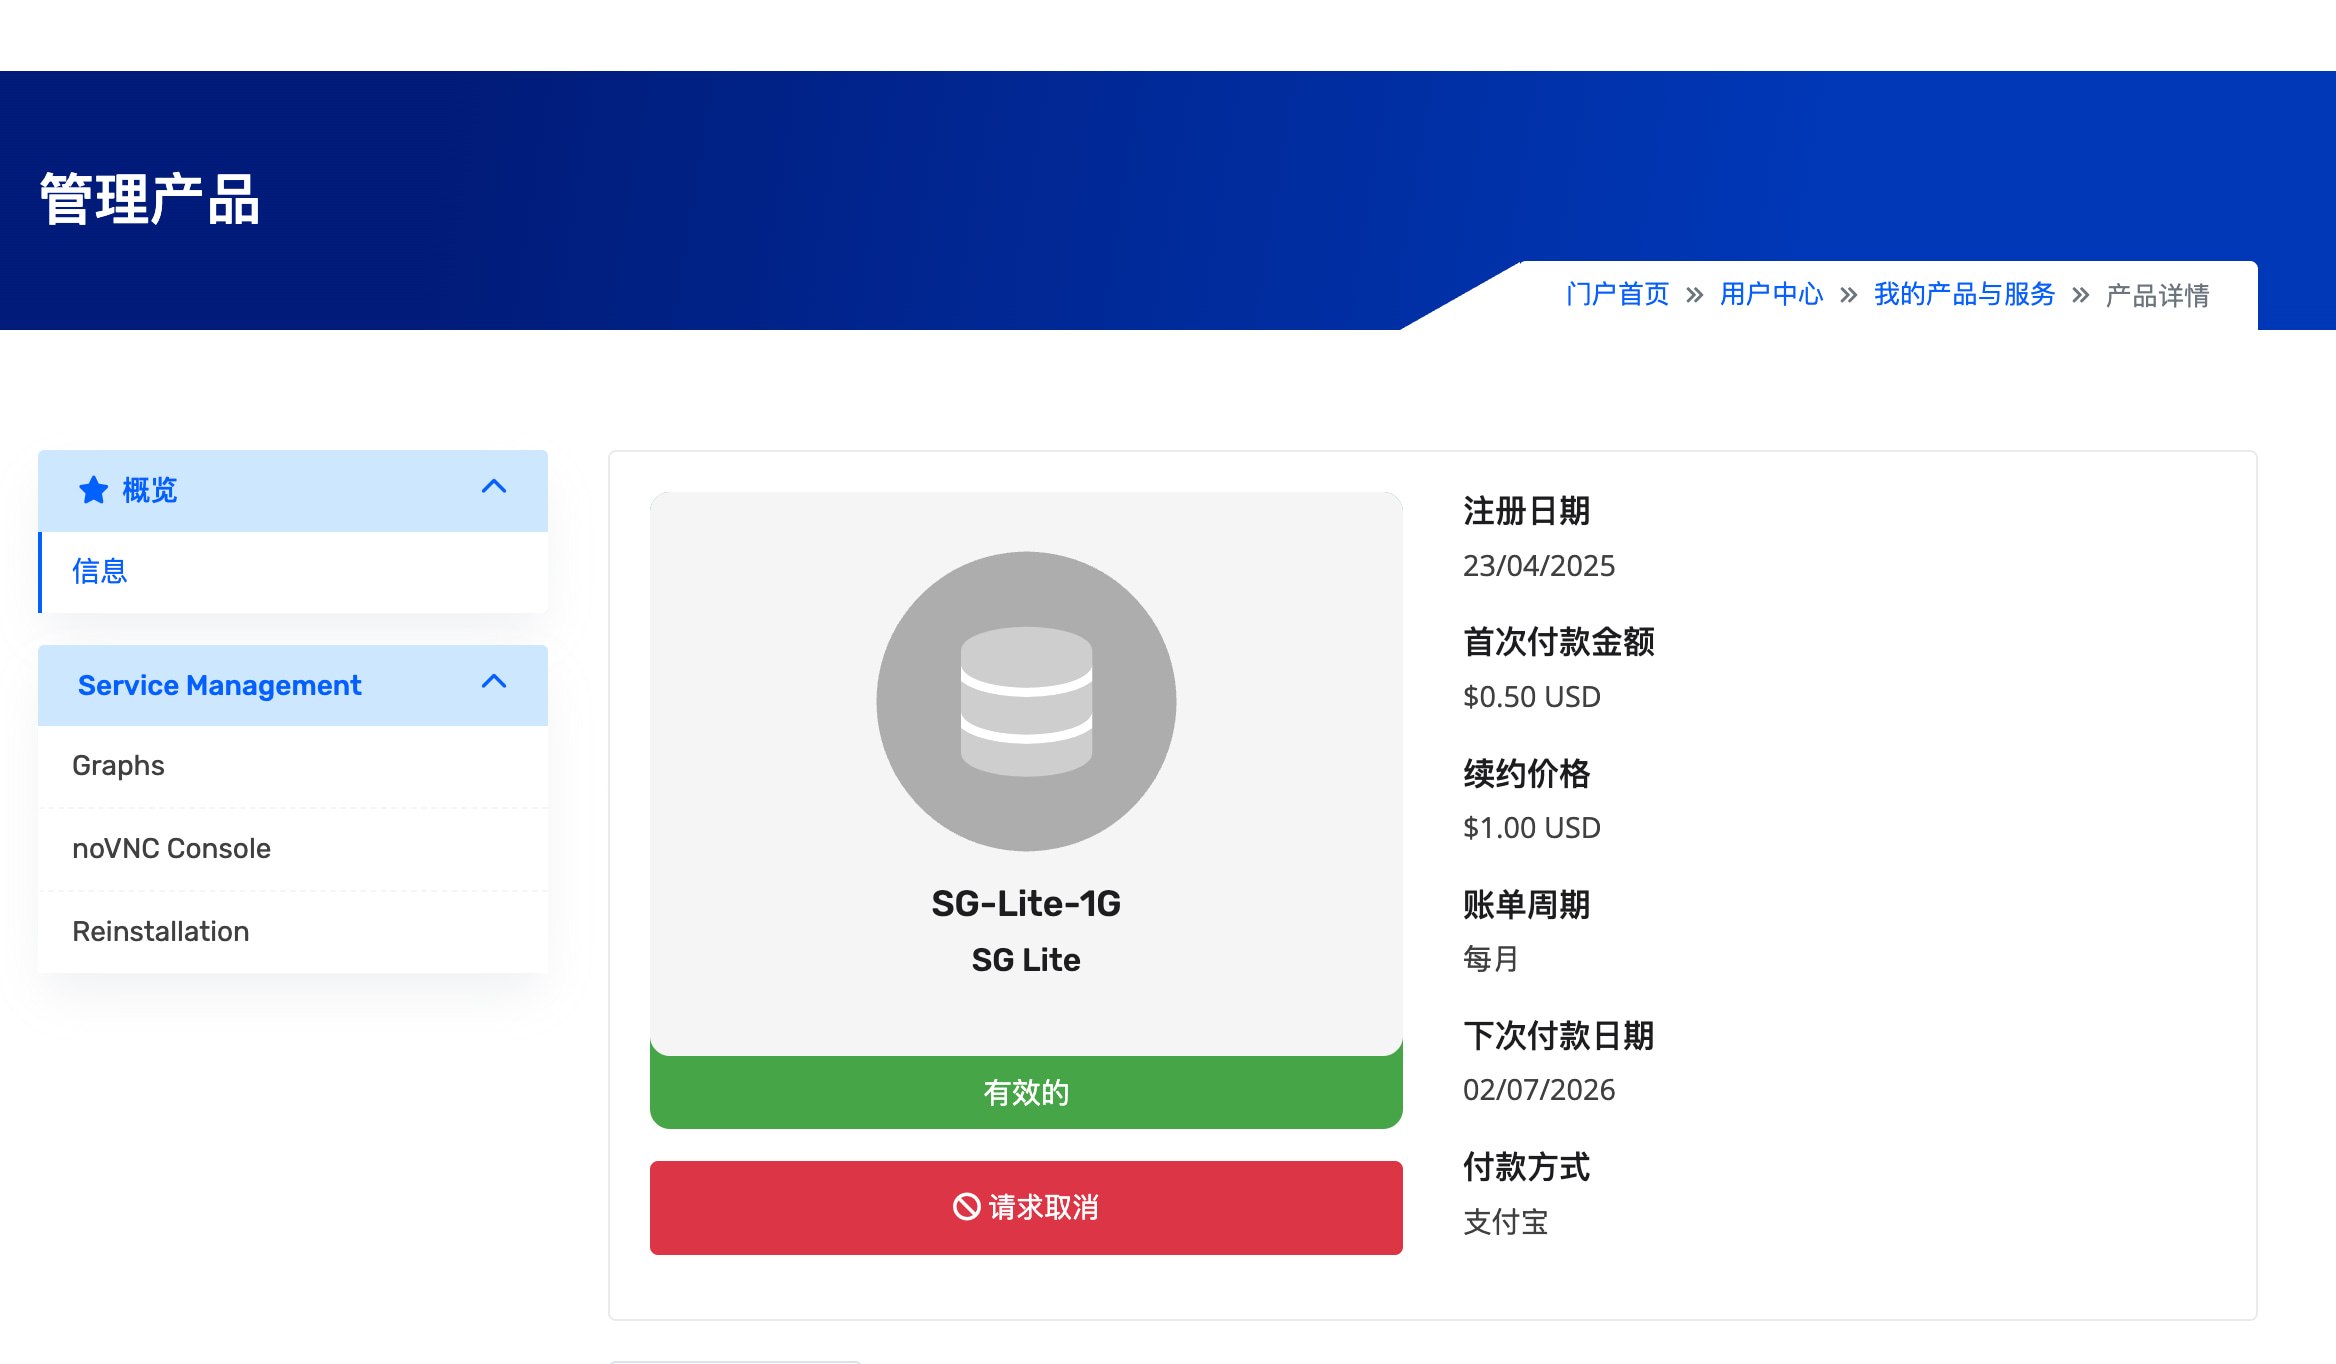
Task: Open the Graphs sidebar item
Action: coord(293,766)
